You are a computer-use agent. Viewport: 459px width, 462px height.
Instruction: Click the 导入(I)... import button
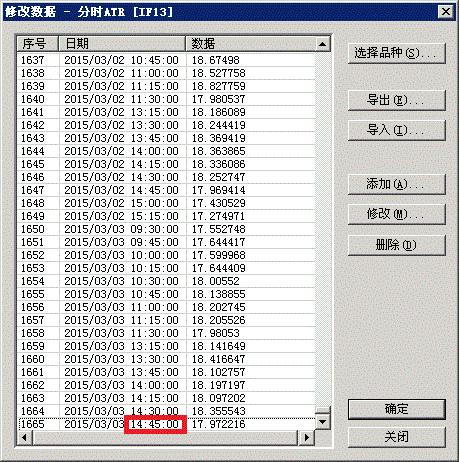click(397, 130)
